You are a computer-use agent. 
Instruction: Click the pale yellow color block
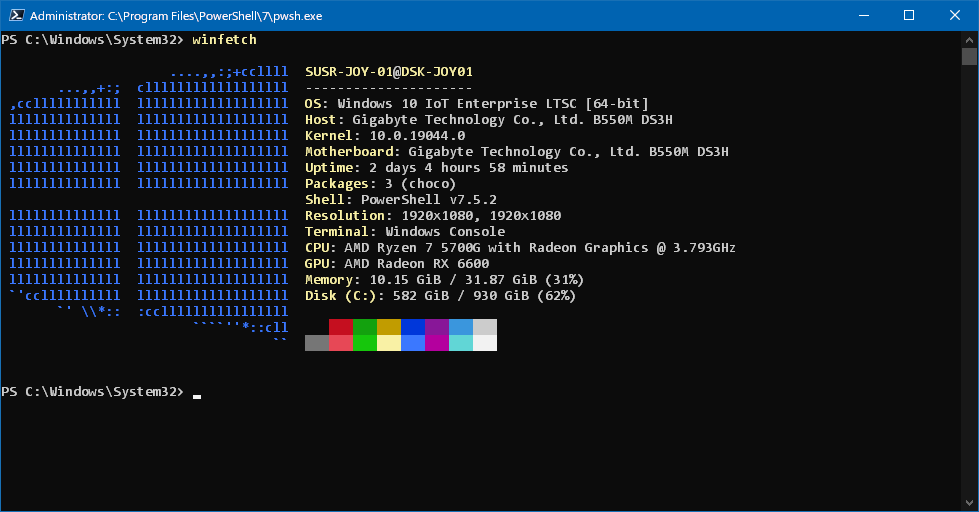click(388, 343)
